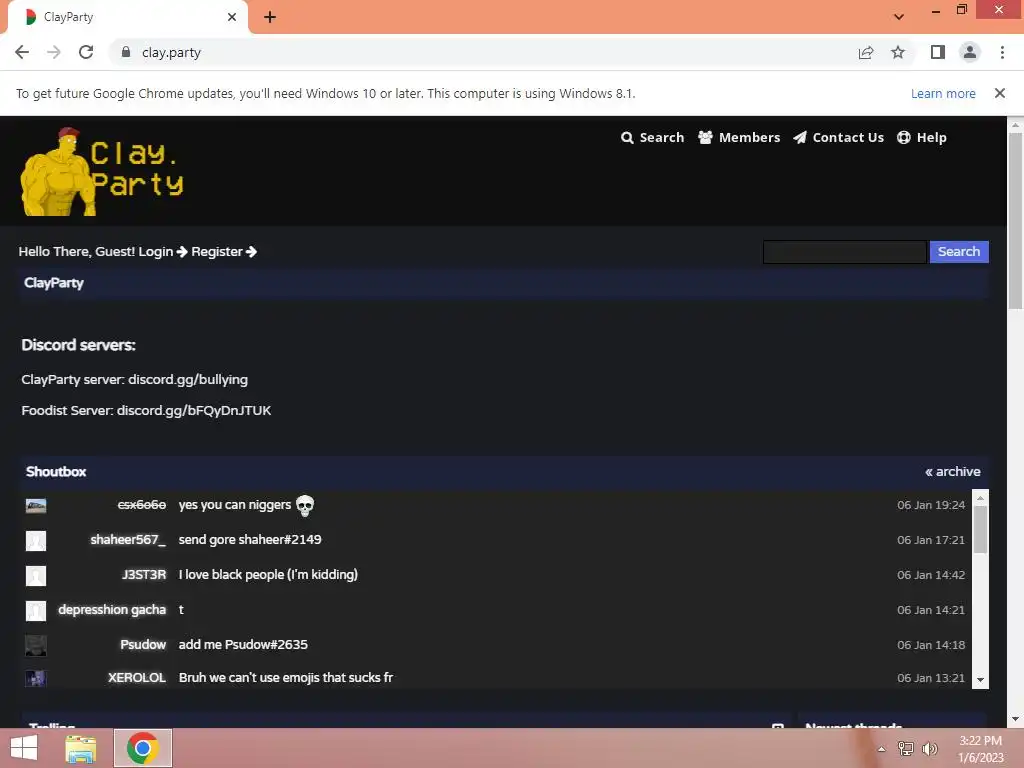Click the forum search text field
This screenshot has width=1024, height=768.
coord(844,251)
